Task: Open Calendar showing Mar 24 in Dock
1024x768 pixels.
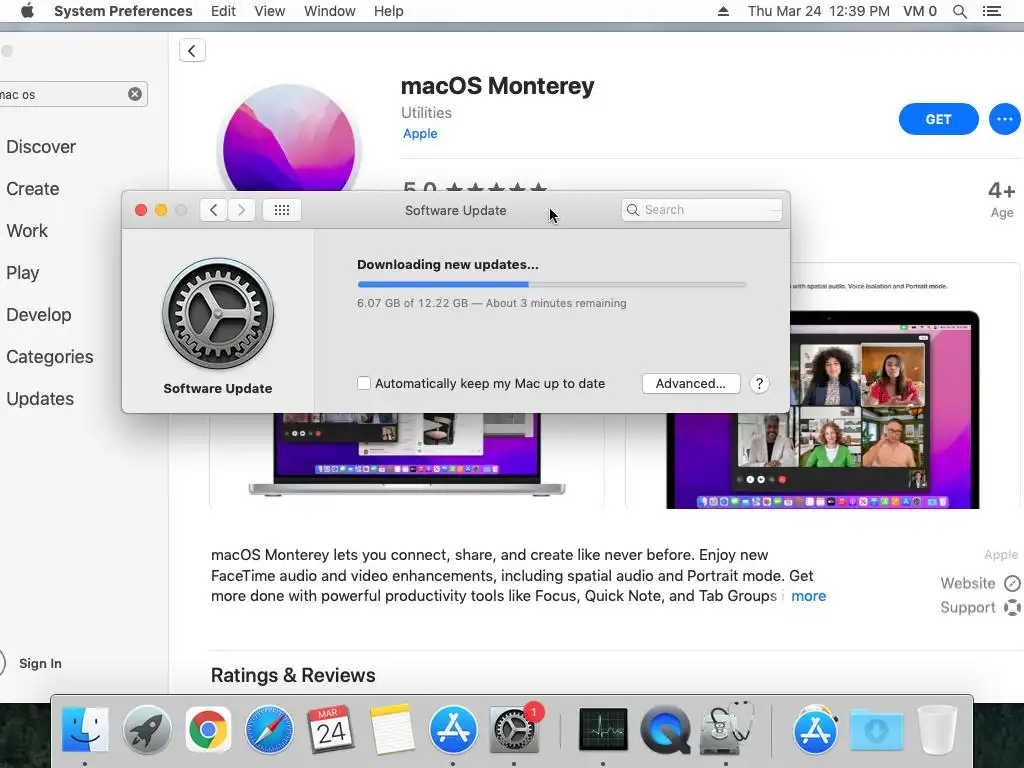Action: click(330, 729)
